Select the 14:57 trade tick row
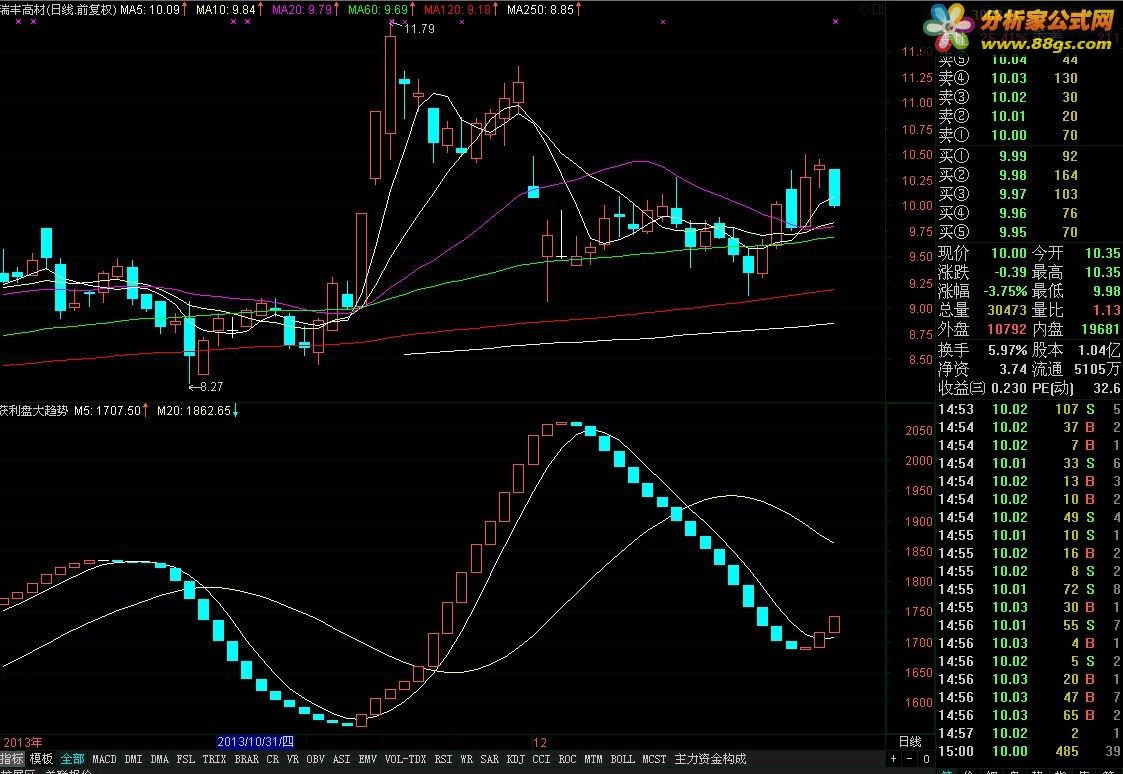The image size is (1123, 774). [x=1029, y=733]
